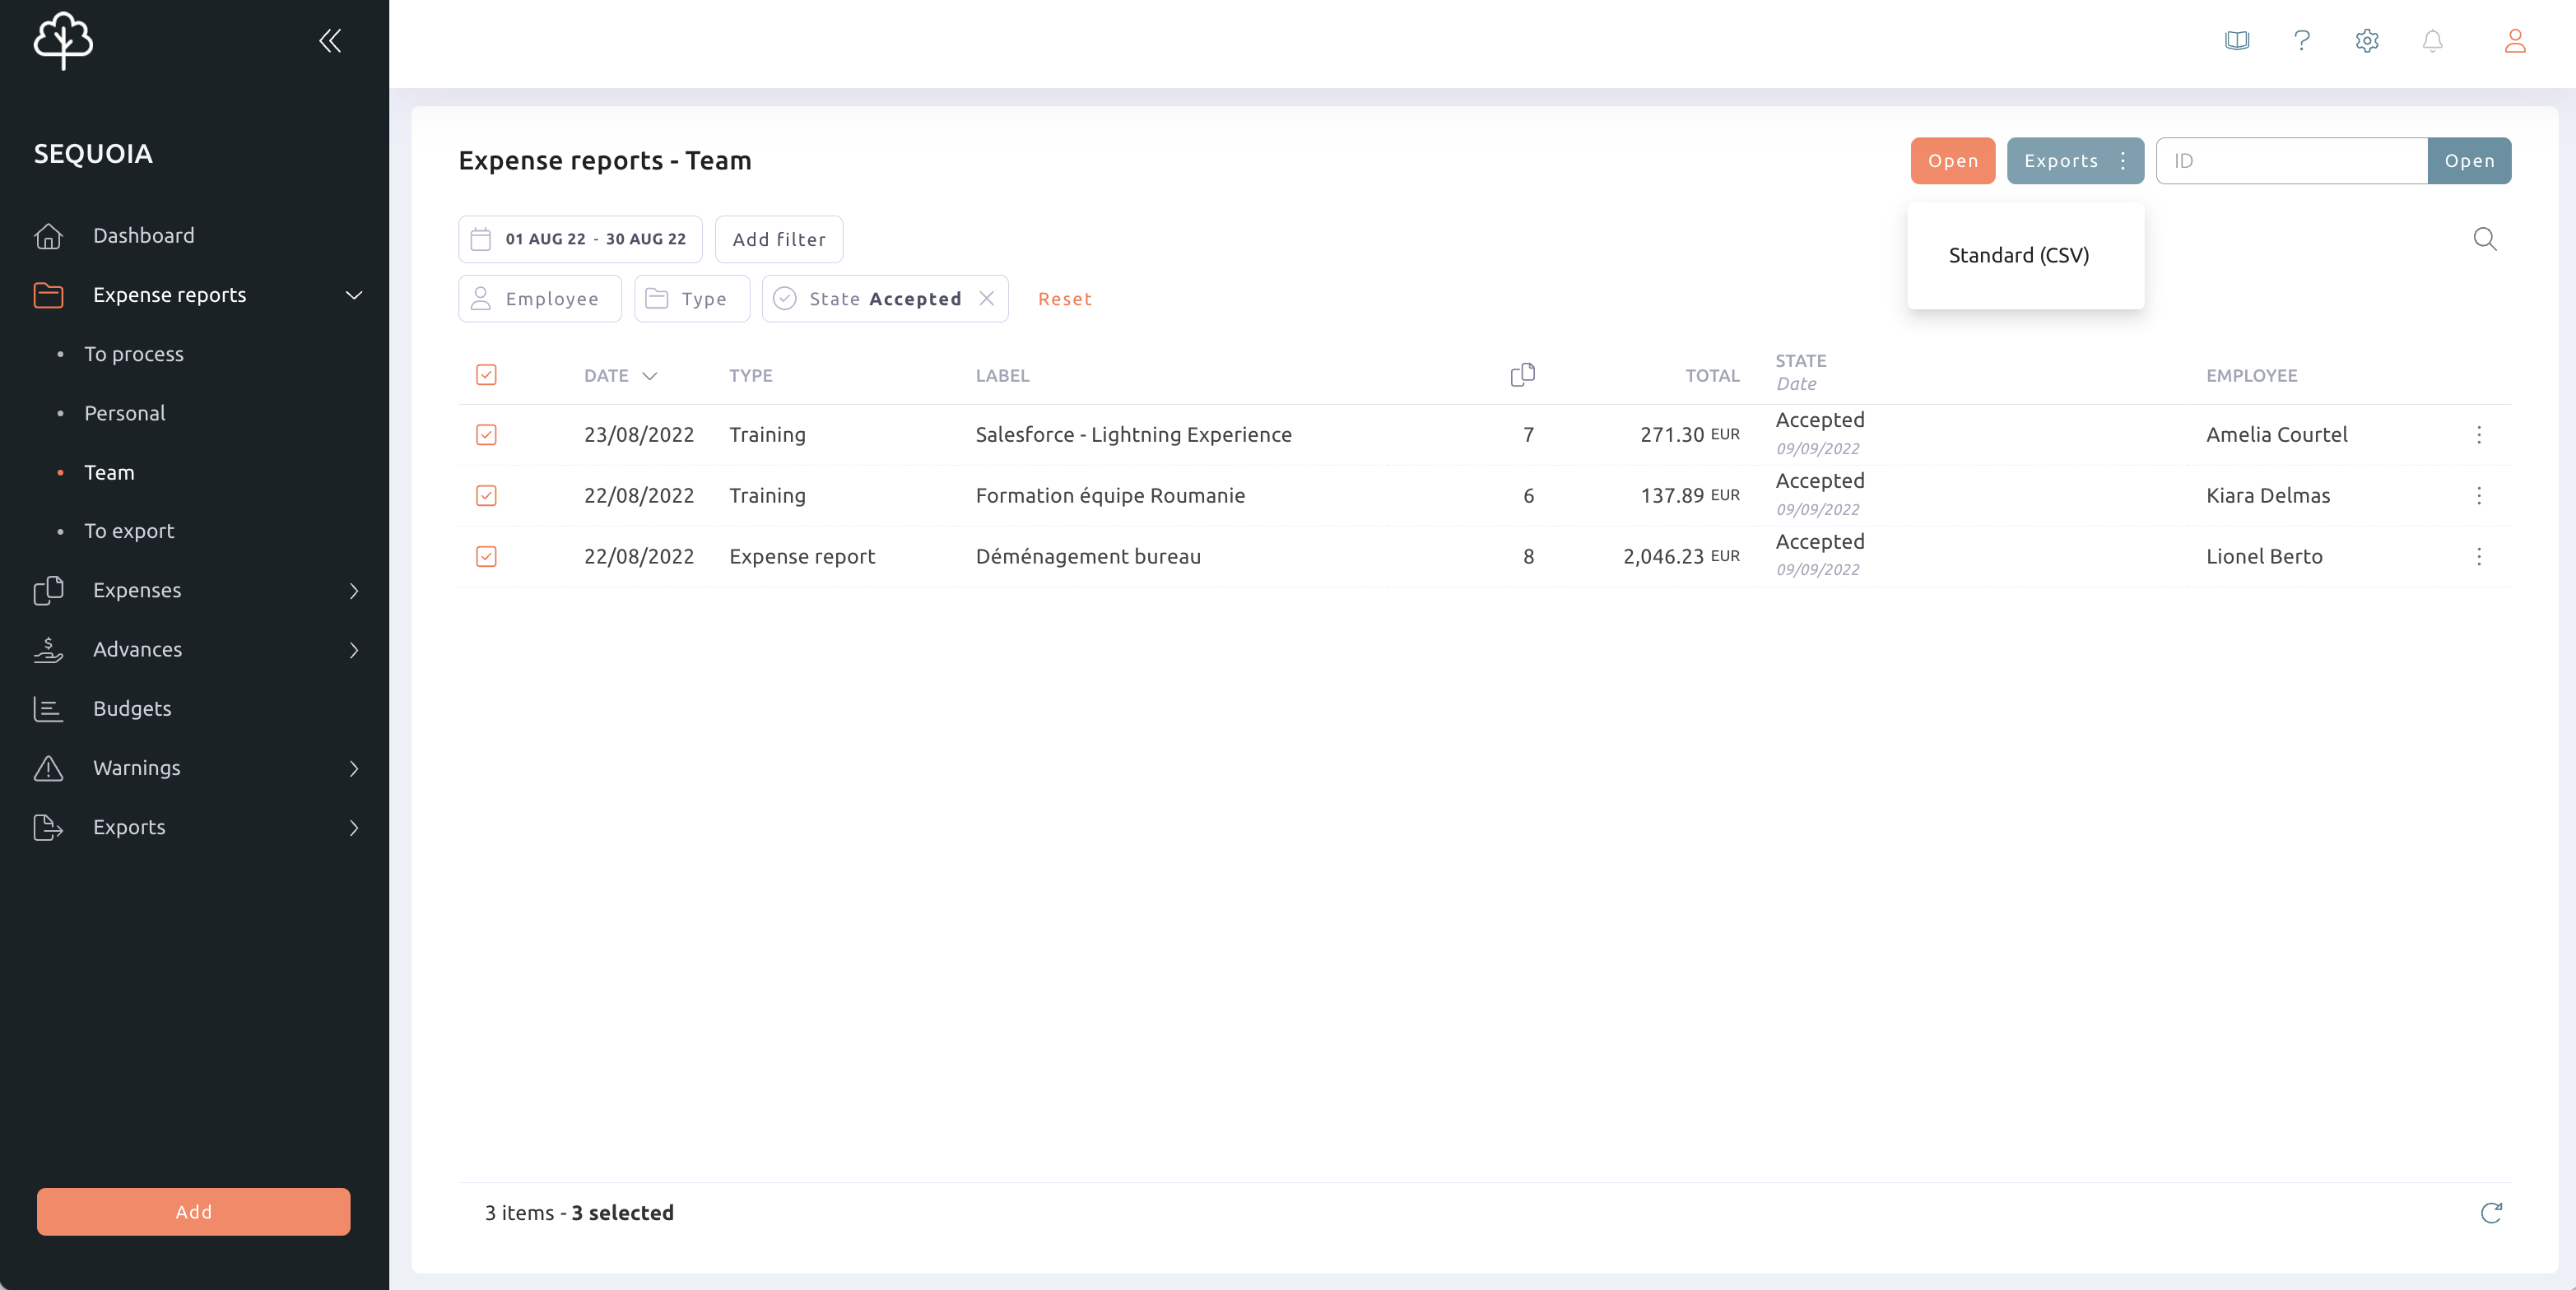Open the documentation book icon
The image size is (2576, 1290).
[2237, 41]
